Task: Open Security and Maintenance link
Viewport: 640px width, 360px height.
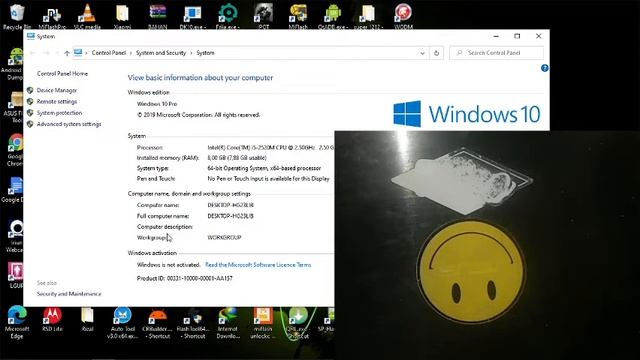Action: pyautogui.click(x=69, y=294)
